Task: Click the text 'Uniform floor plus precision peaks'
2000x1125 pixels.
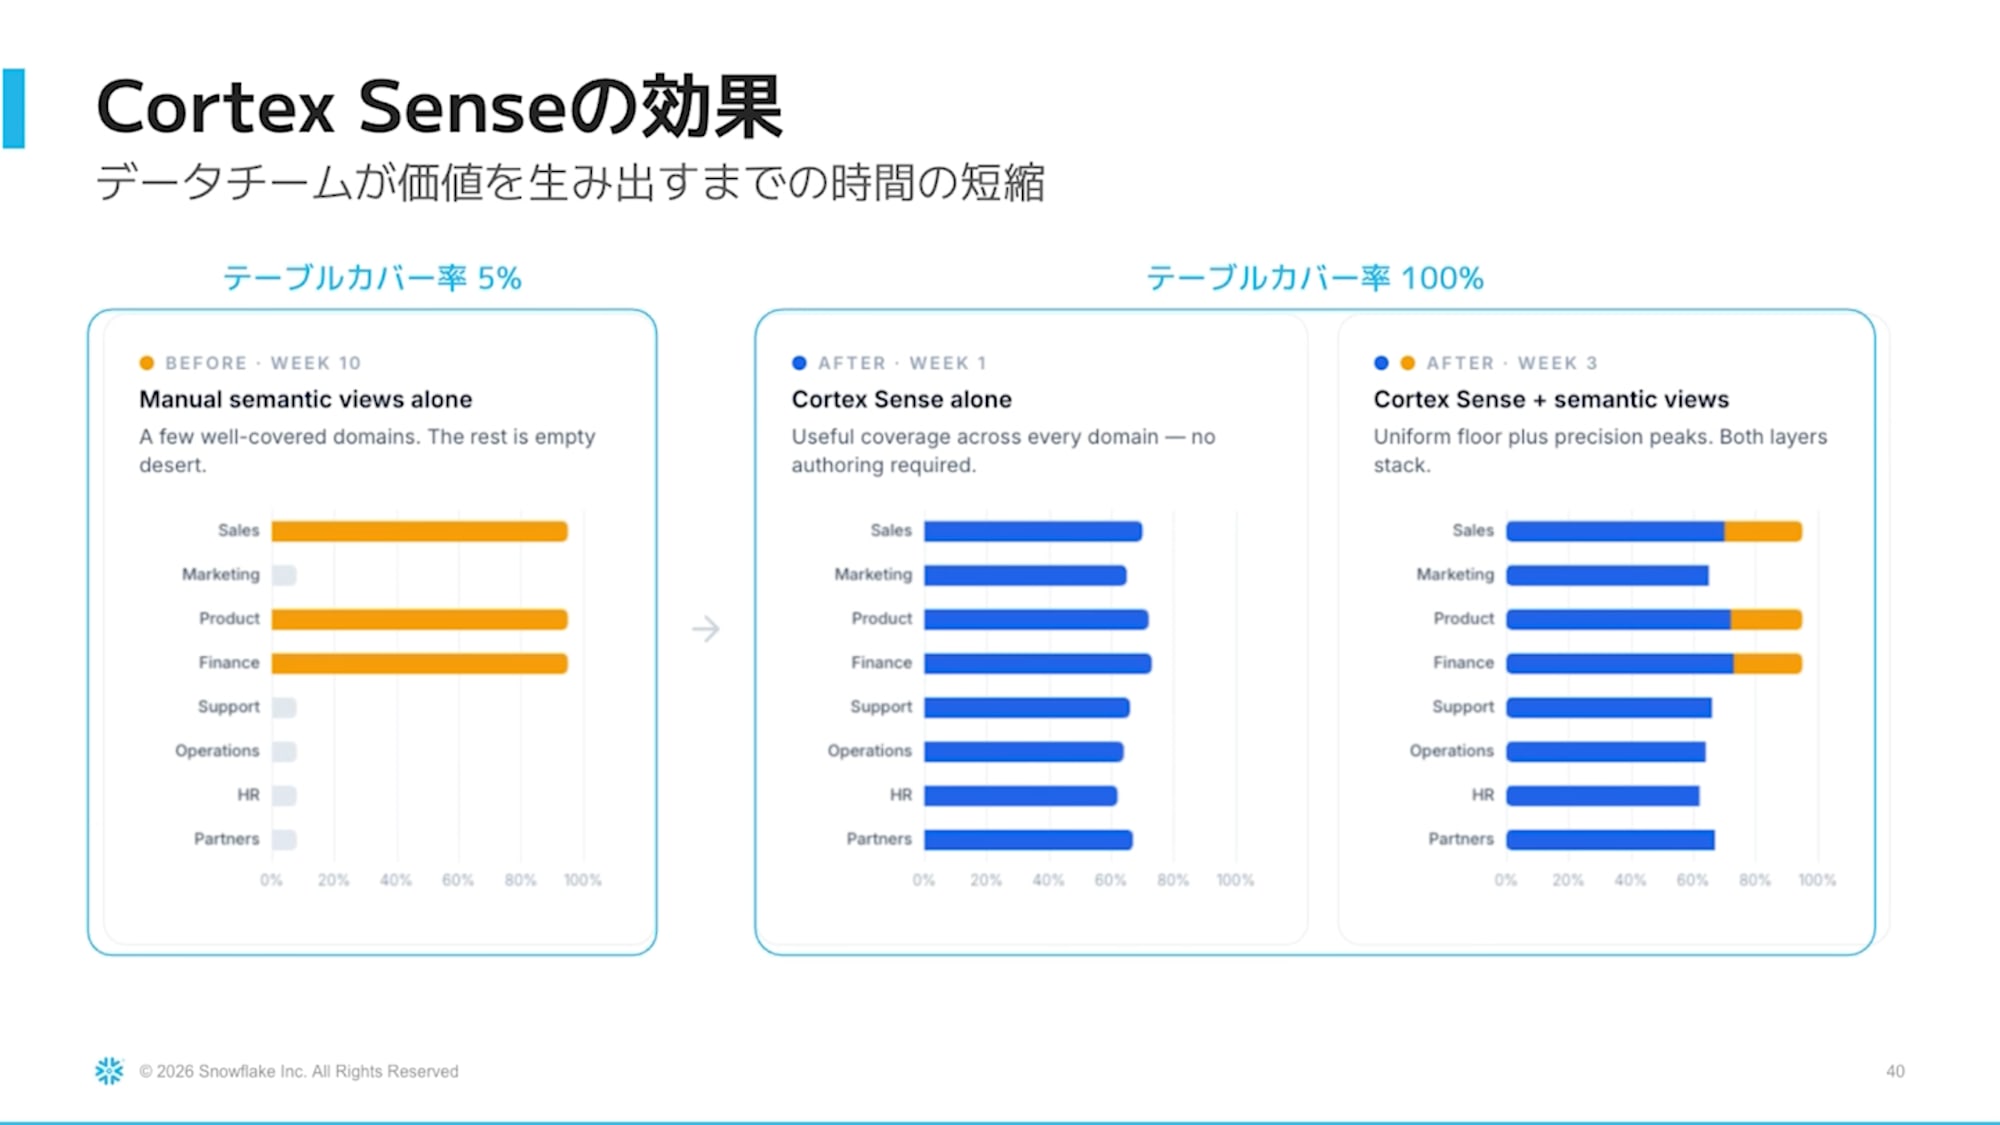Action: (x=1541, y=437)
